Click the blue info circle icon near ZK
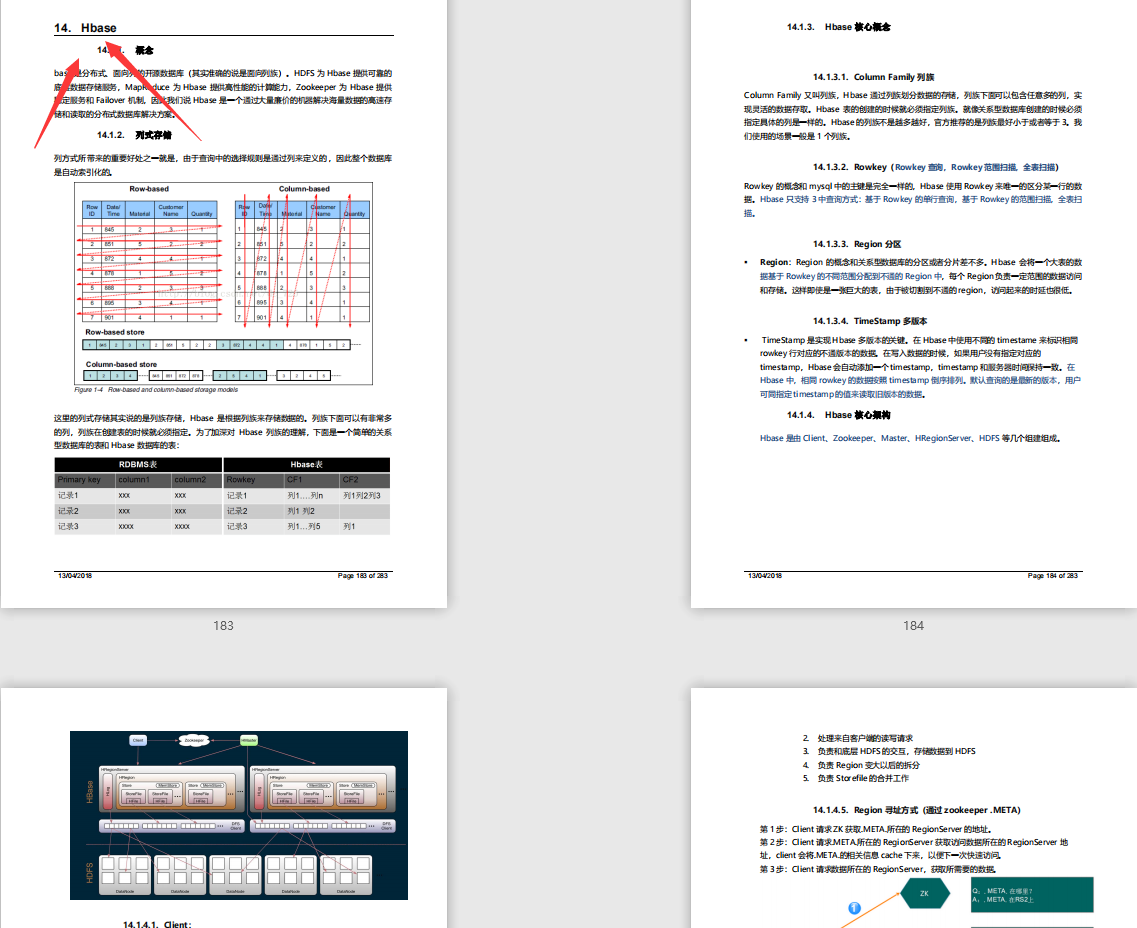The height and width of the screenshot is (928, 1137). click(x=854, y=908)
